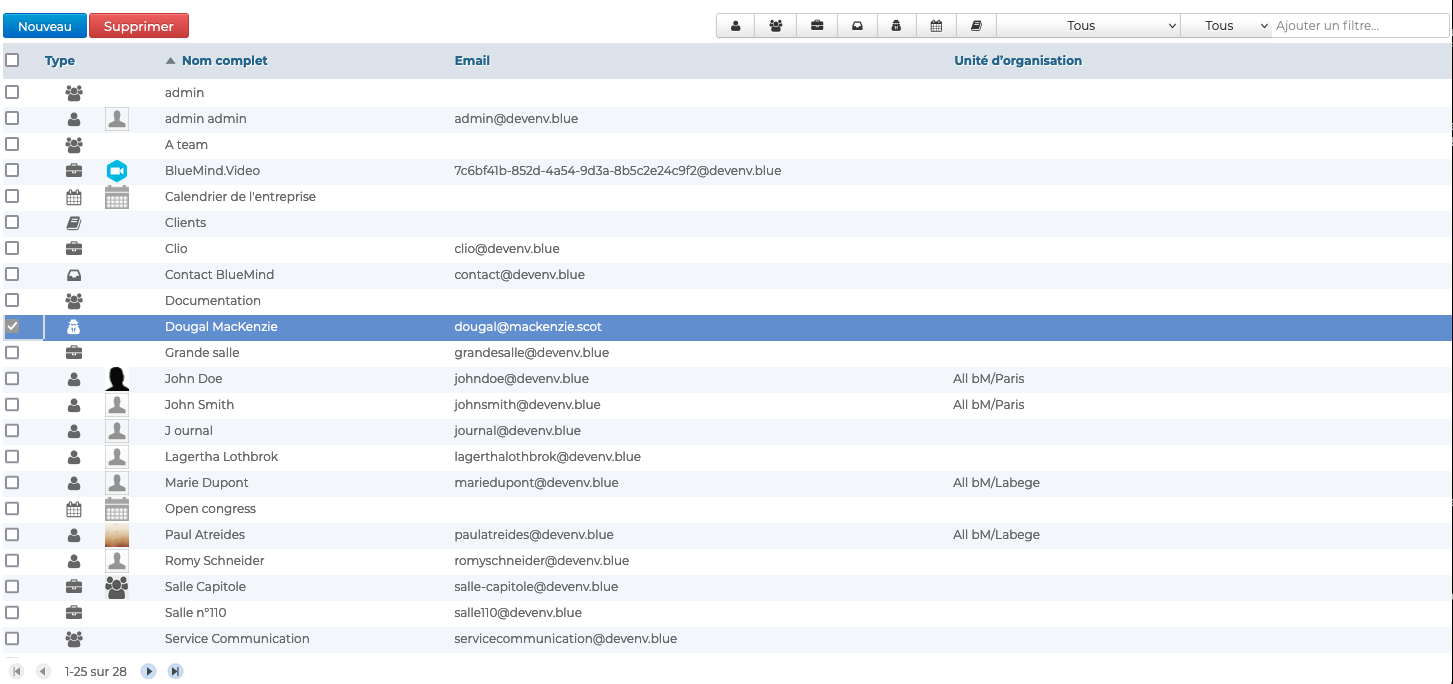Click the Email column header

(x=472, y=61)
